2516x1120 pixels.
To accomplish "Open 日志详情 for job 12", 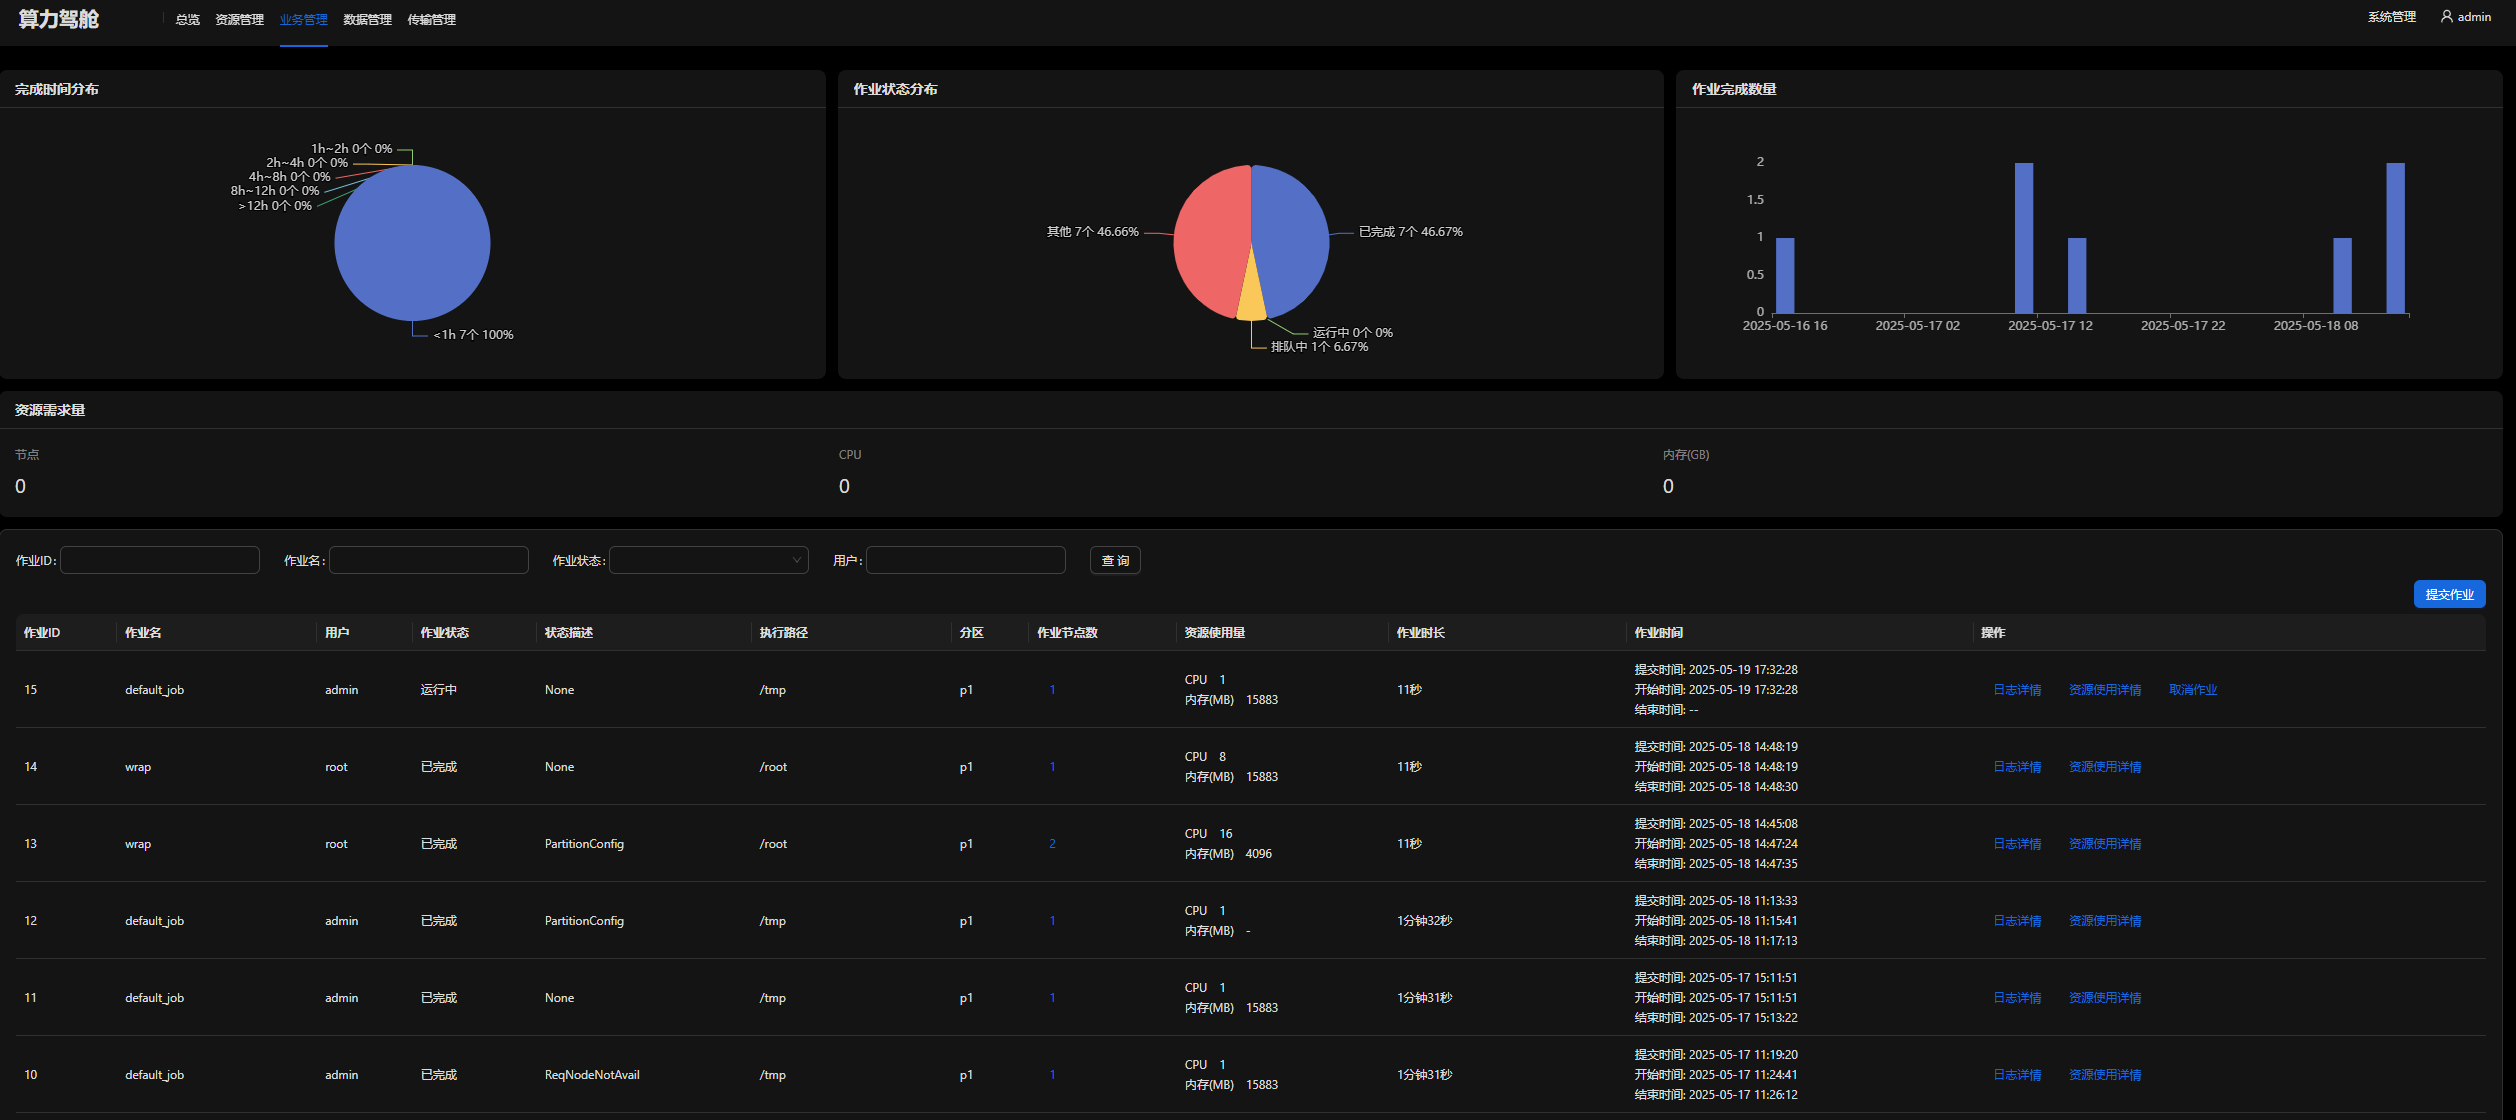I will tap(2017, 921).
